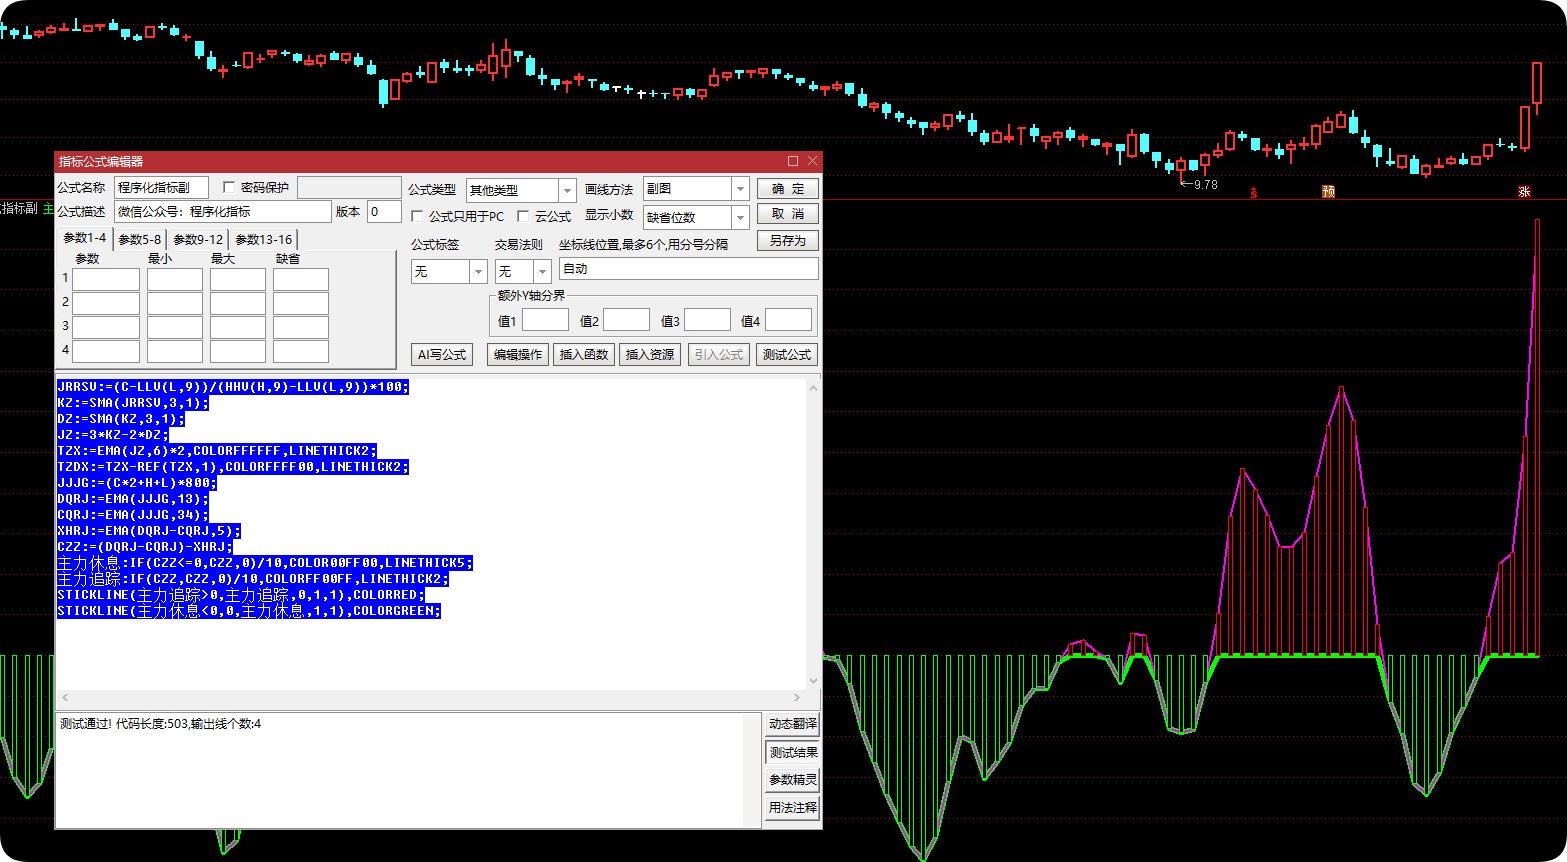Click the orange 预 marker on chart
Viewport: 1567px width, 862px height.
(1329, 191)
